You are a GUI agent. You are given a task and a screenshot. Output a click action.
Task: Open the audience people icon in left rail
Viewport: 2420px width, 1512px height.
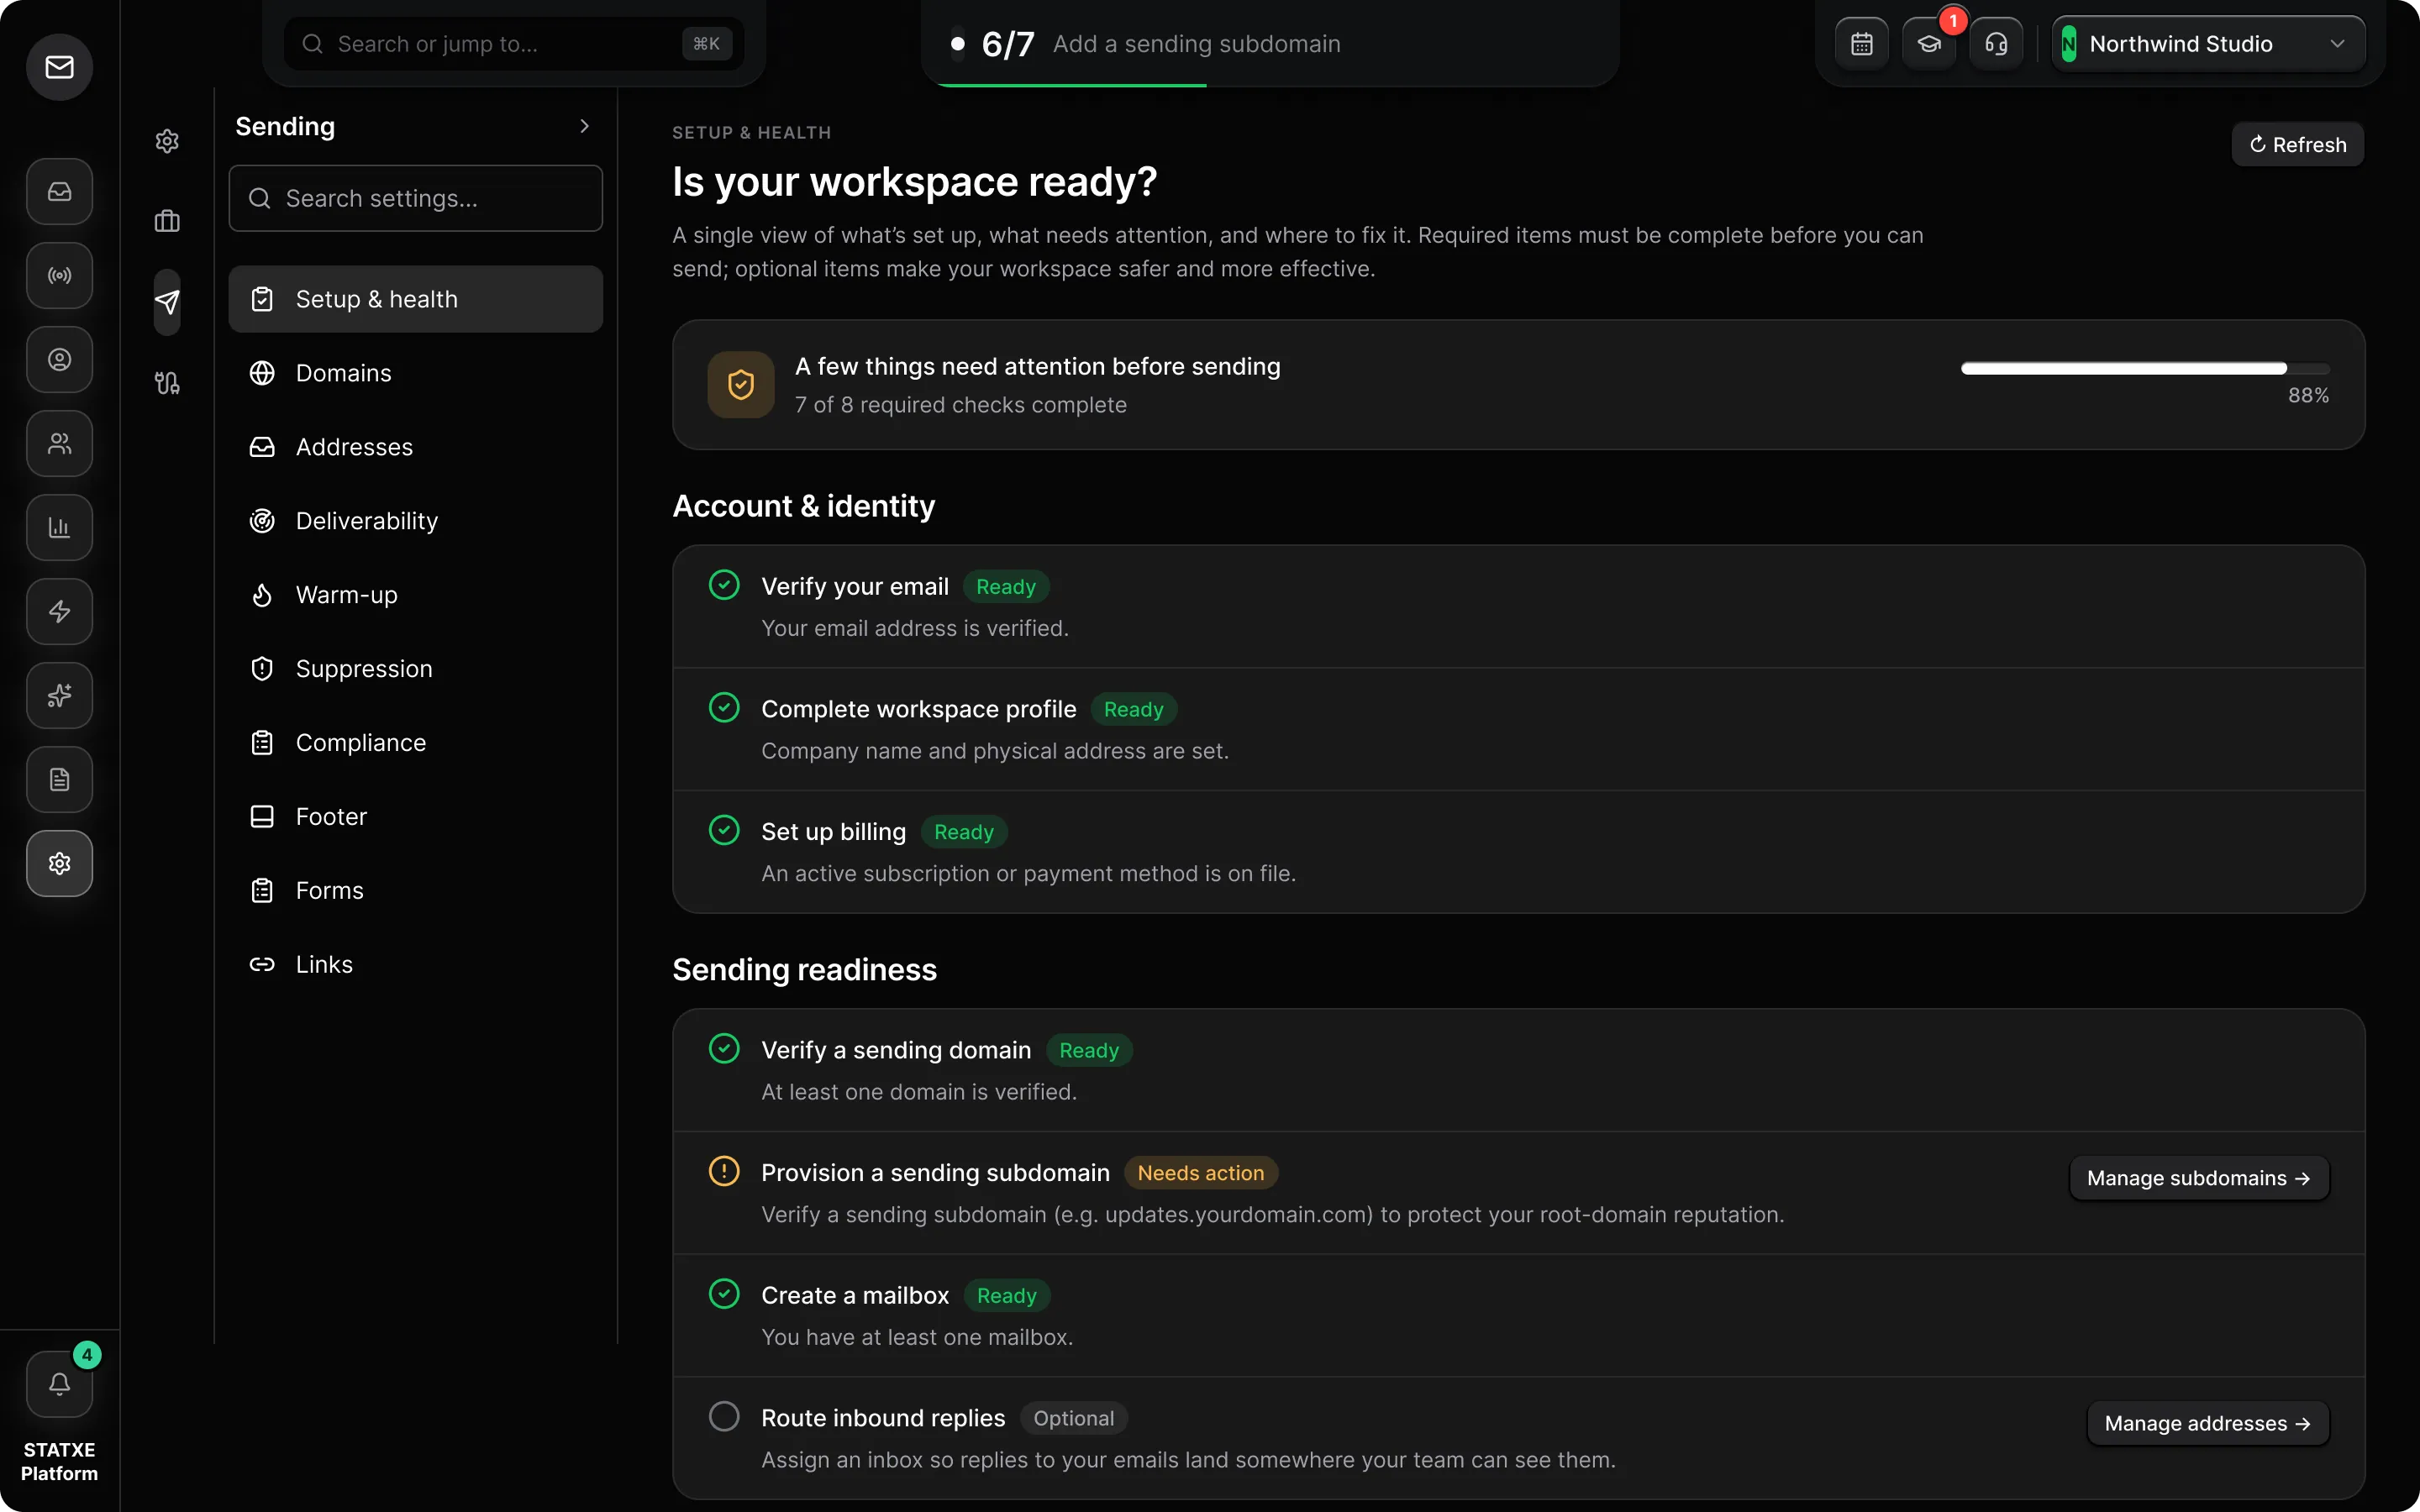pos(59,443)
